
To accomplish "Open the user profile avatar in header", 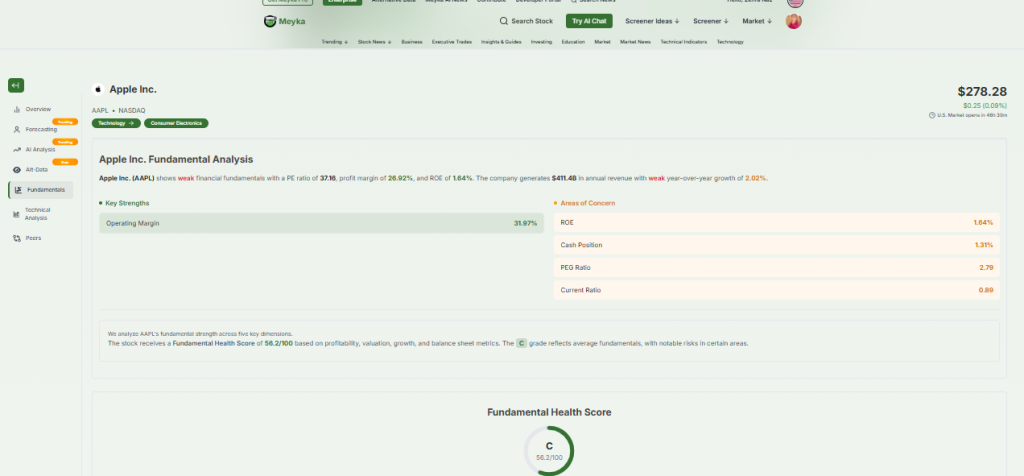I will pyautogui.click(x=793, y=22).
